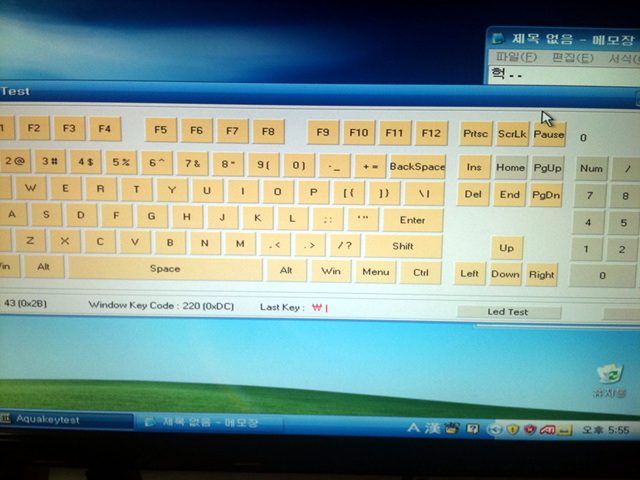The image size is (640, 480).
Task: Click the right Win key button
Action: 331,271
